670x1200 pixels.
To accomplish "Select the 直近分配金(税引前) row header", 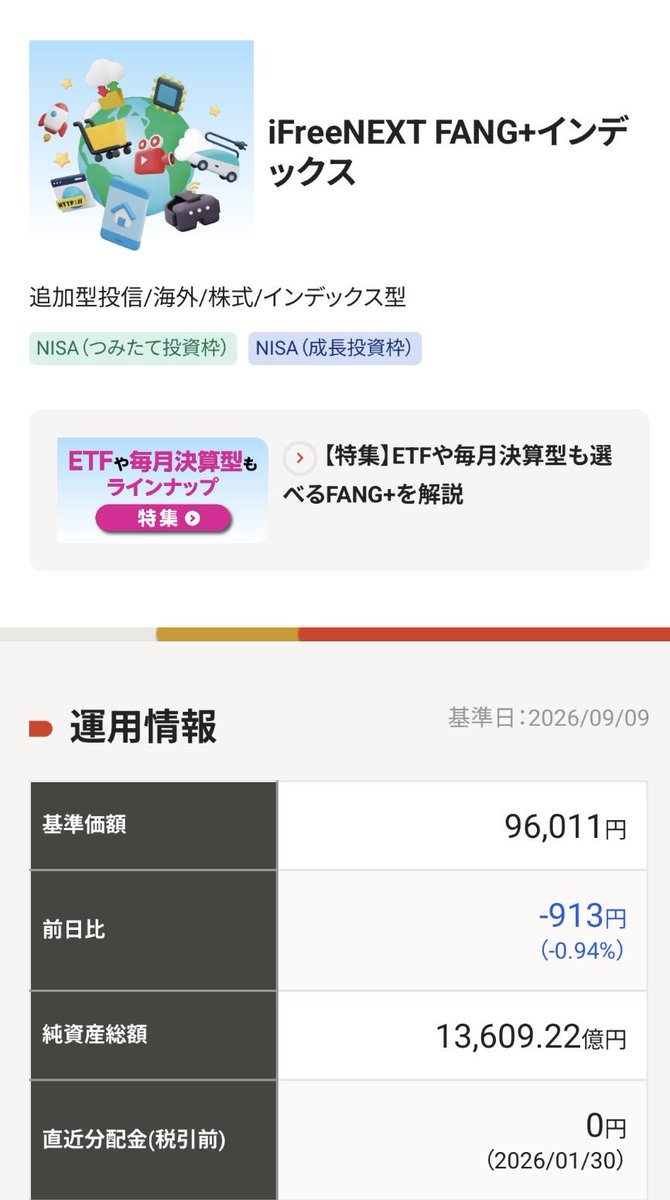I will [x=153, y=1140].
